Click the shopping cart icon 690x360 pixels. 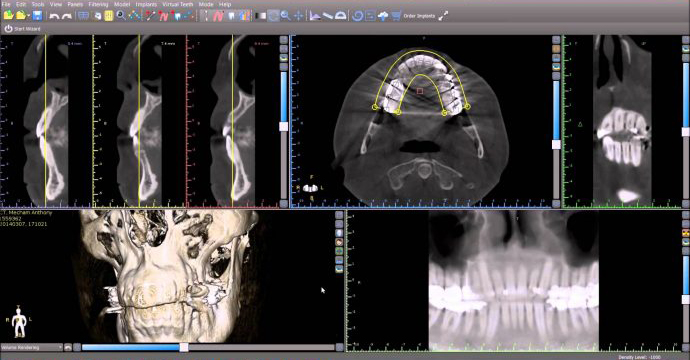(396, 16)
